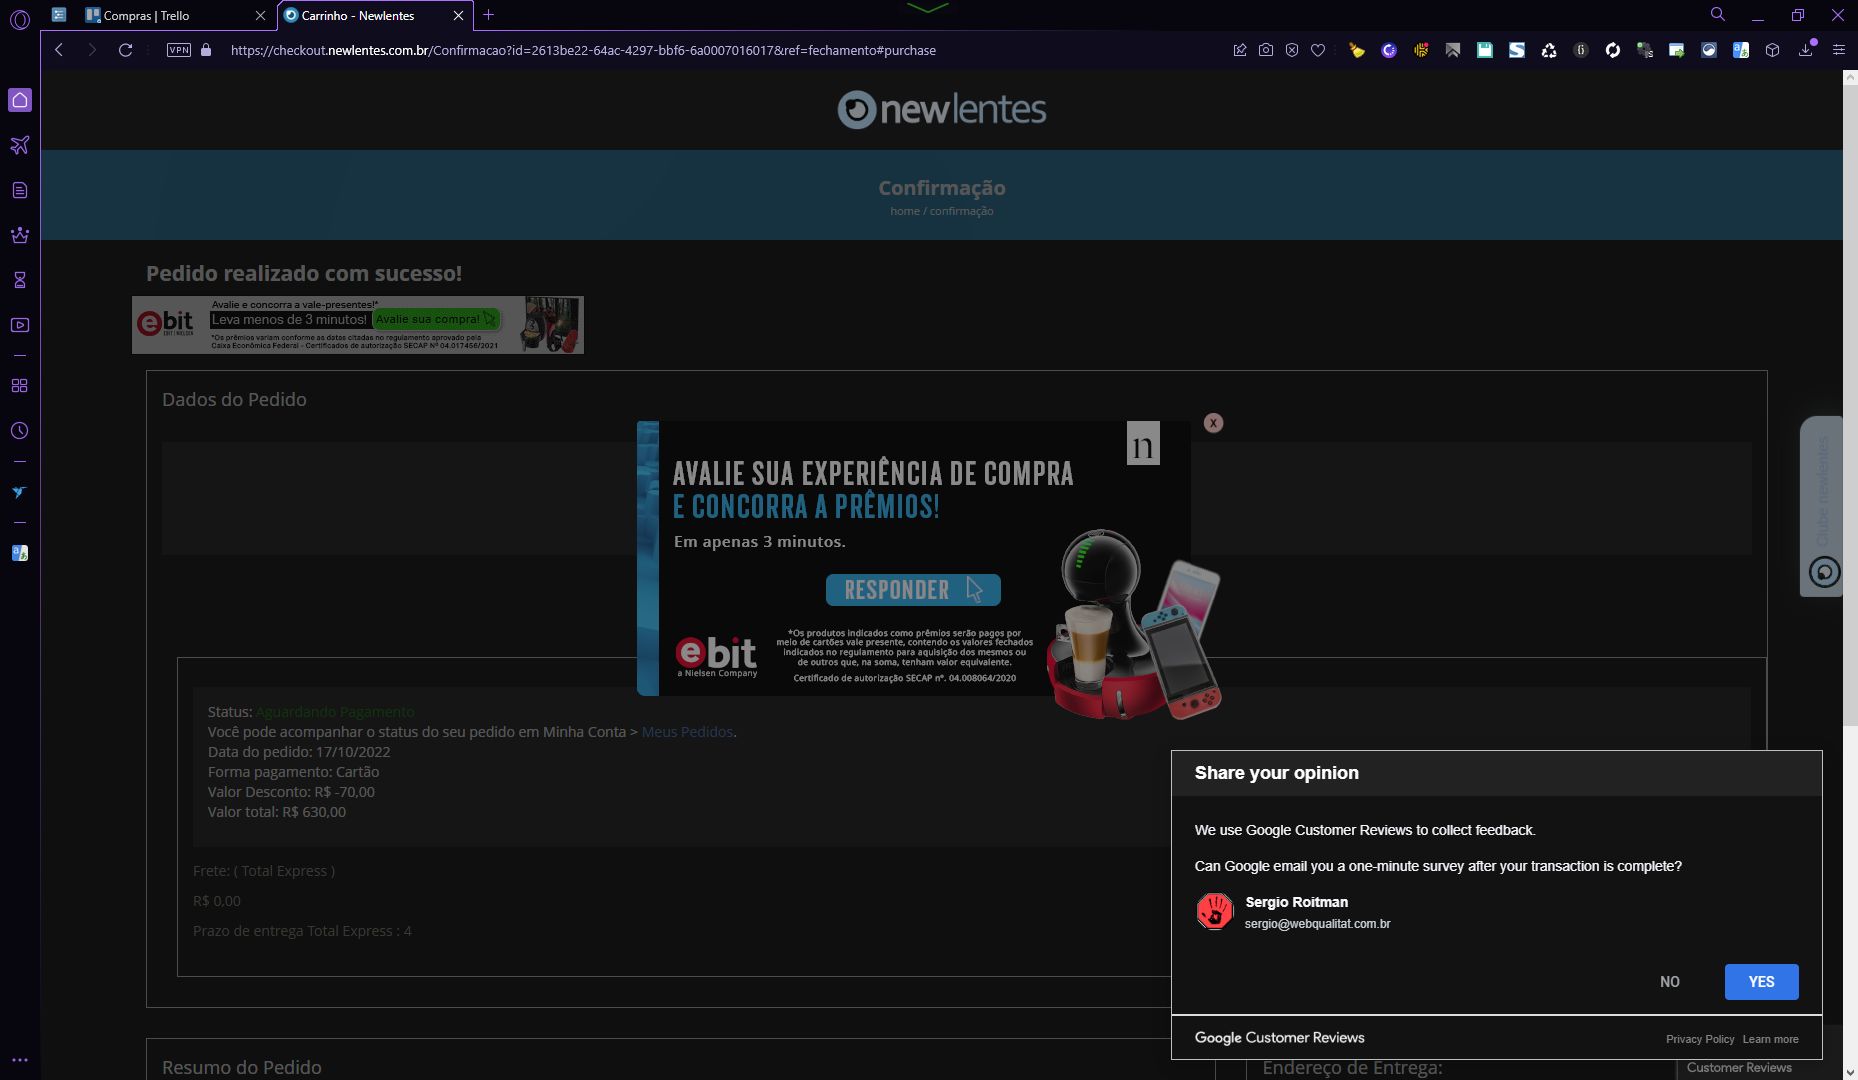The image size is (1858, 1080).
Task: Click the hourglass icon in sidebar
Action: (20, 280)
